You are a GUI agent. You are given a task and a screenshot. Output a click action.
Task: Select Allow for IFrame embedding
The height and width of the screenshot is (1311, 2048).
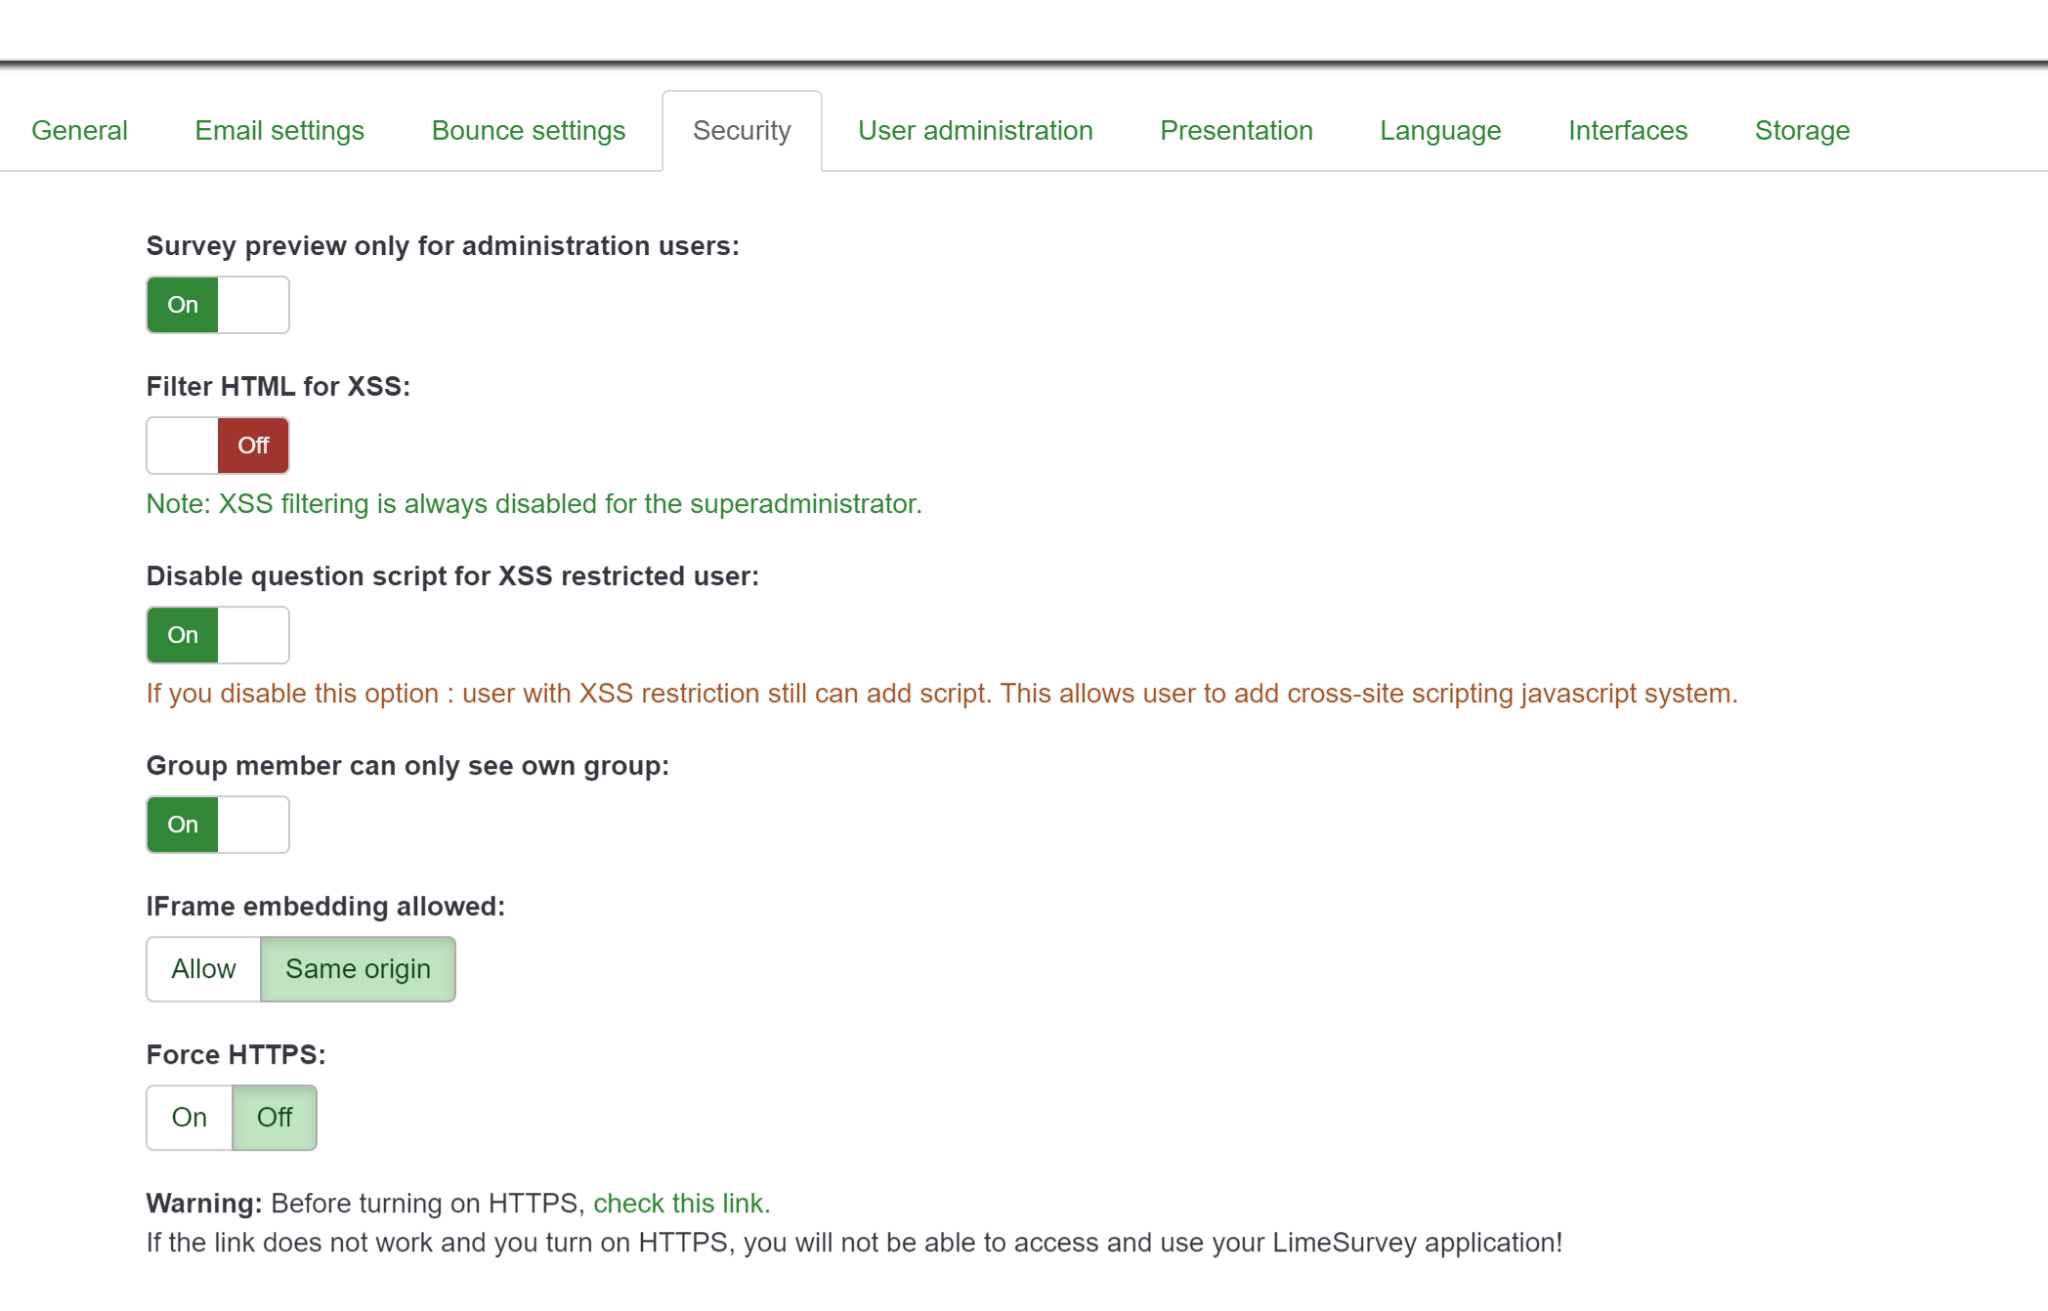tap(203, 969)
